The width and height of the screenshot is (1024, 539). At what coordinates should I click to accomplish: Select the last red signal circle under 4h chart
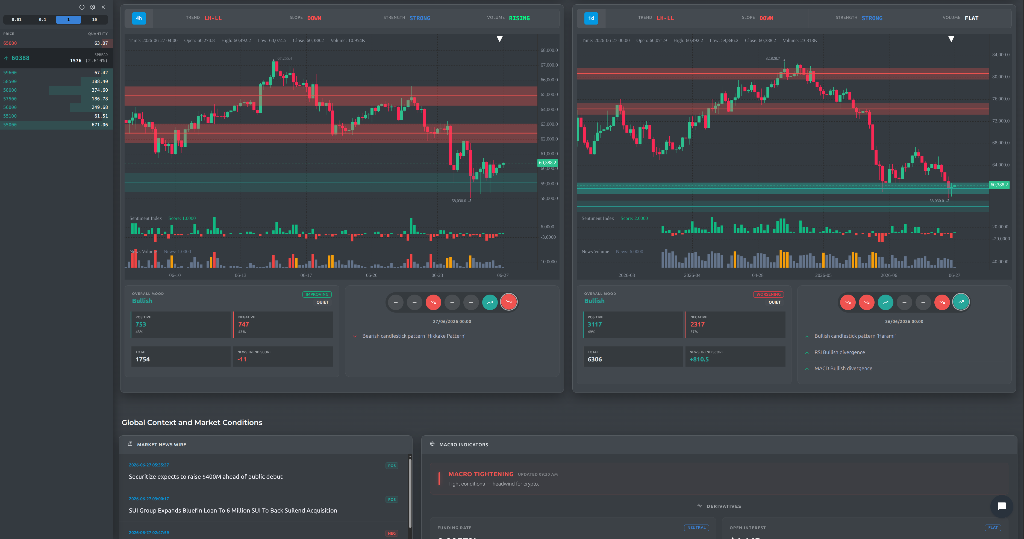click(x=508, y=302)
